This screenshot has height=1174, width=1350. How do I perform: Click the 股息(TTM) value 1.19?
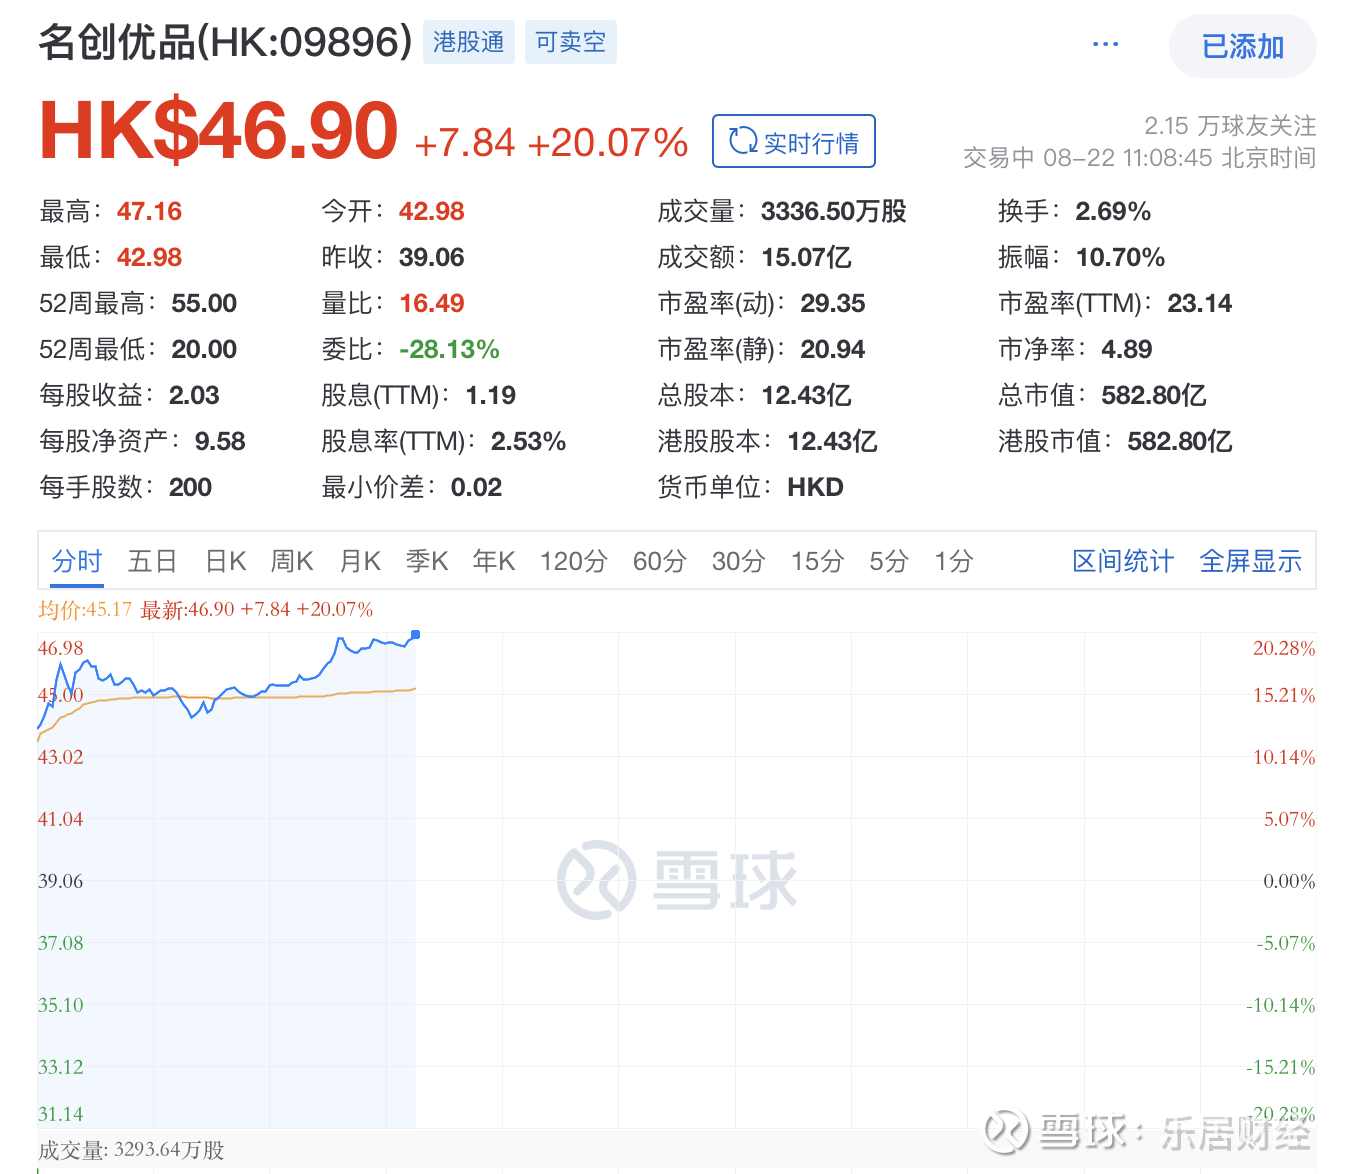(491, 395)
